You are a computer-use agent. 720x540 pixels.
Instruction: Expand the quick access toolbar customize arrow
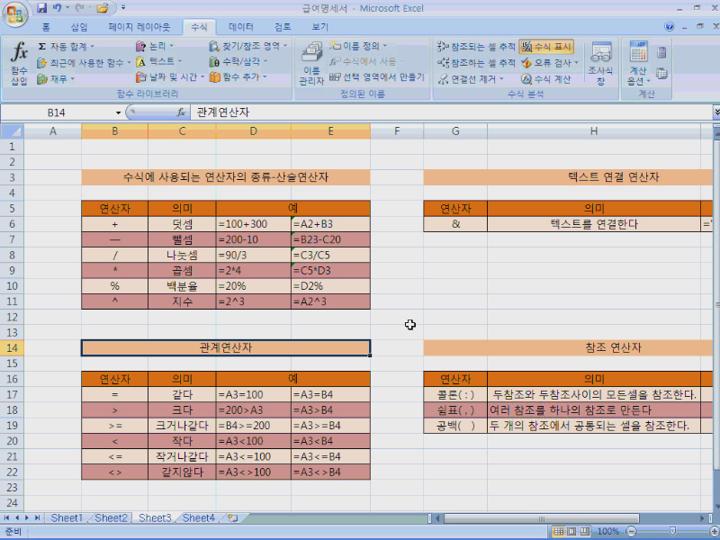click(123, 8)
